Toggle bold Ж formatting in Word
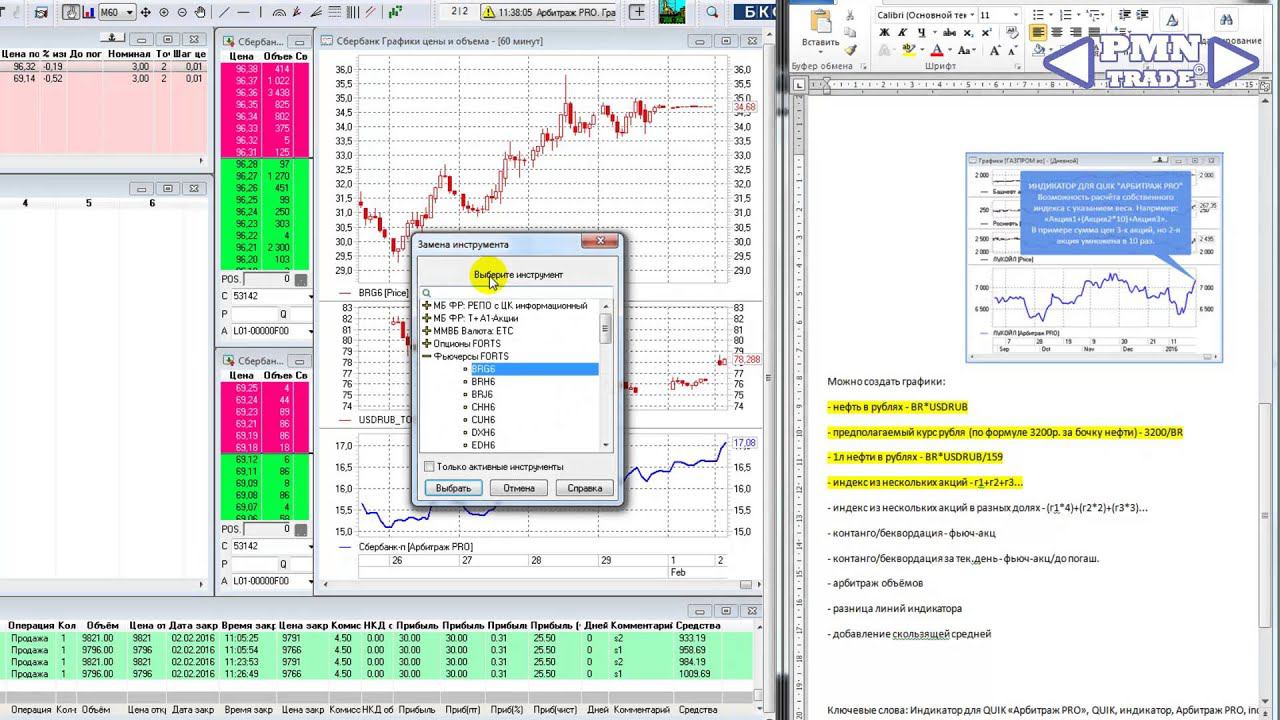The image size is (1280, 720). [885, 33]
